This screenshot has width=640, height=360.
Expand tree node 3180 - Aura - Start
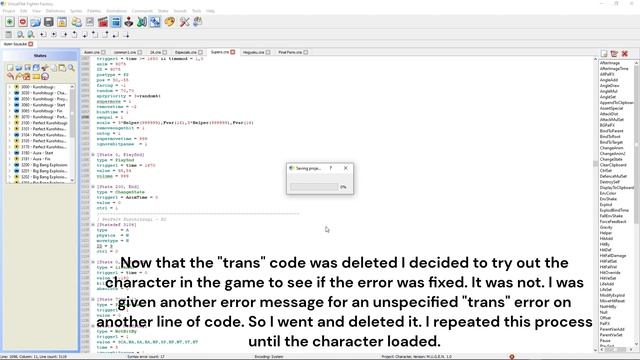[x=10, y=153]
